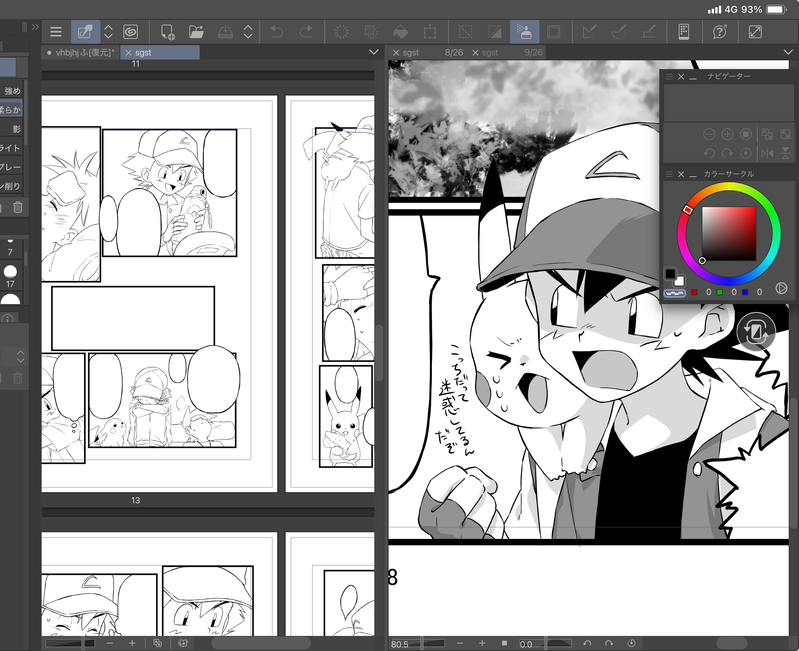Close the sgst tab in left canvas
The width and height of the screenshot is (799, 651).
128,52
